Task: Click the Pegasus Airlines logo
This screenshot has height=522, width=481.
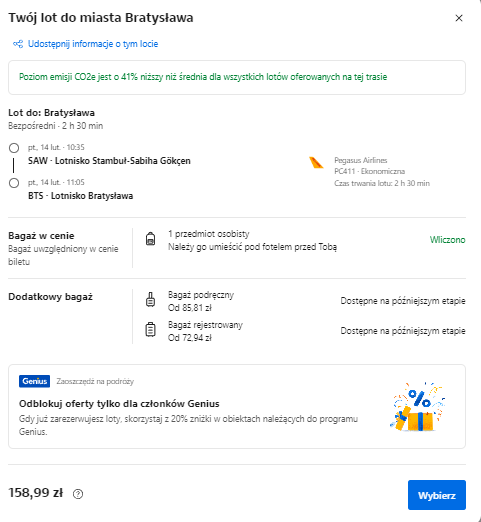Action: 316,163
